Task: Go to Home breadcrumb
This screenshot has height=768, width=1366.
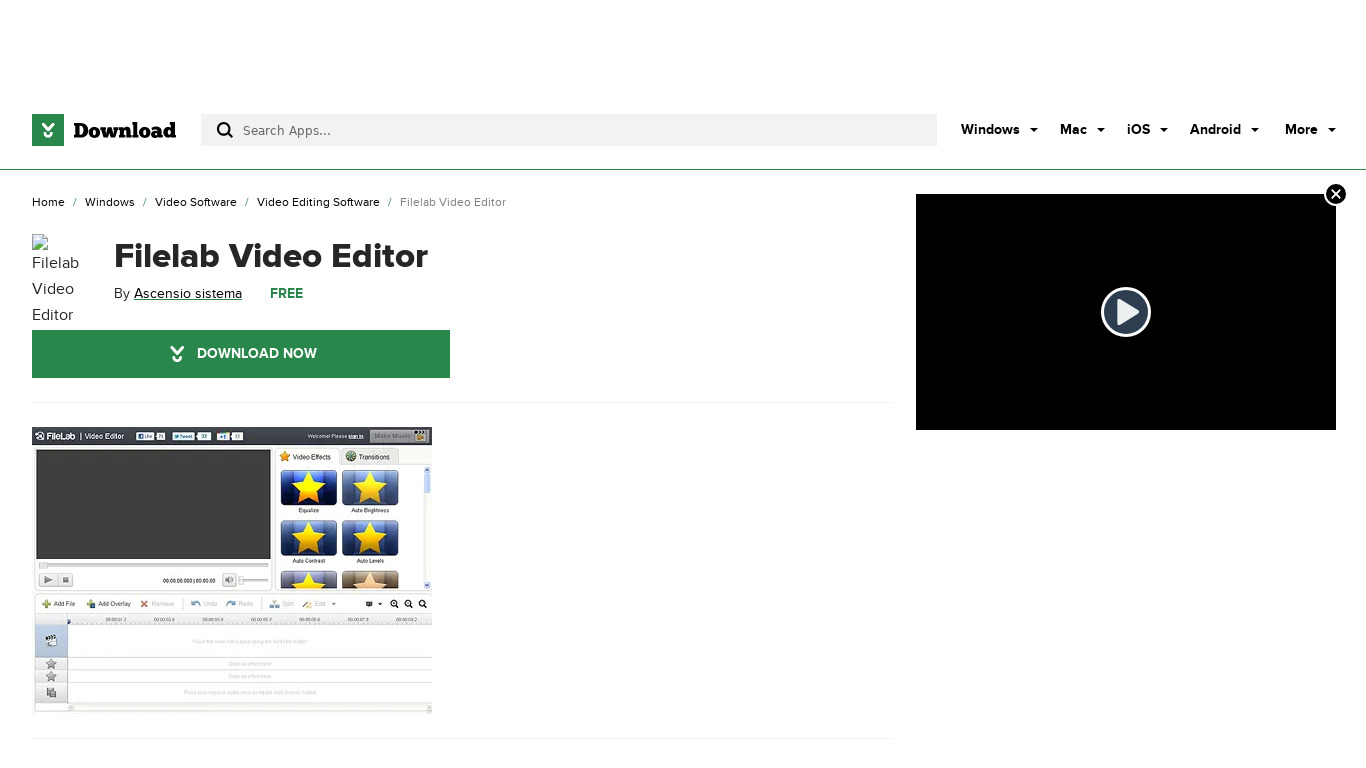Action: click(x=48, y=202)
